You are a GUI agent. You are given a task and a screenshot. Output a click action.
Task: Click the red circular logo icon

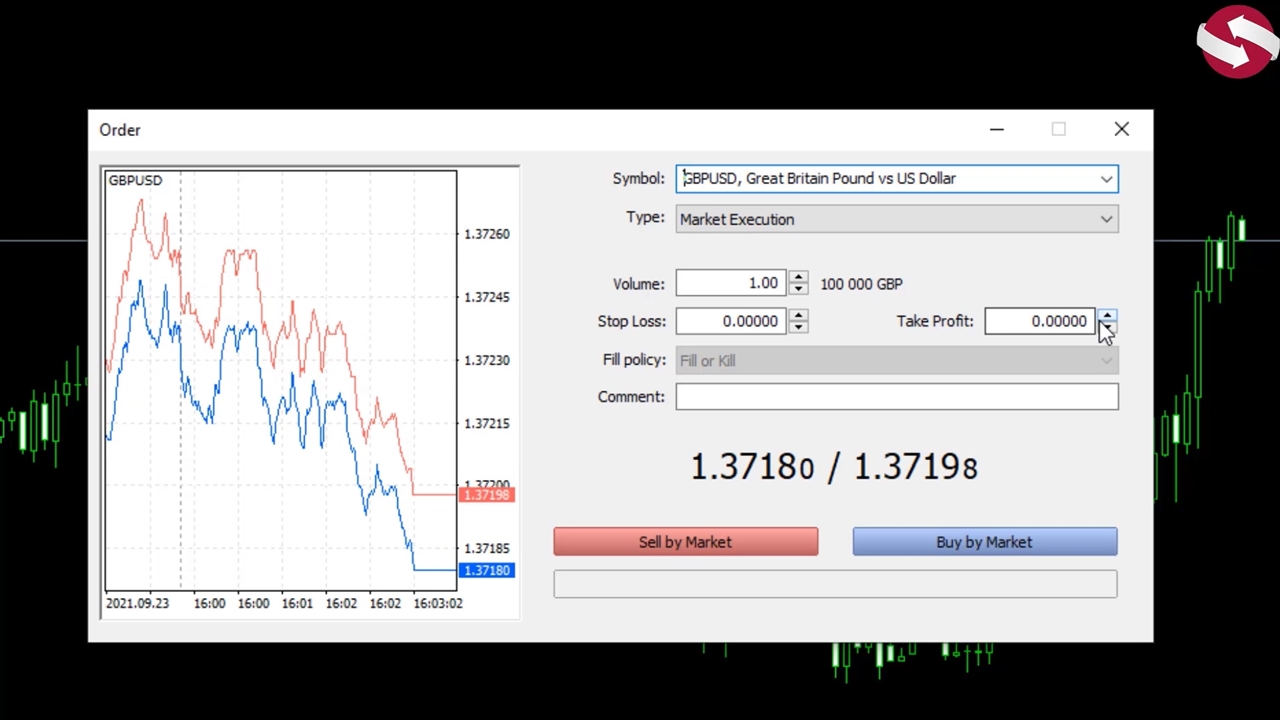[1237, 42]
